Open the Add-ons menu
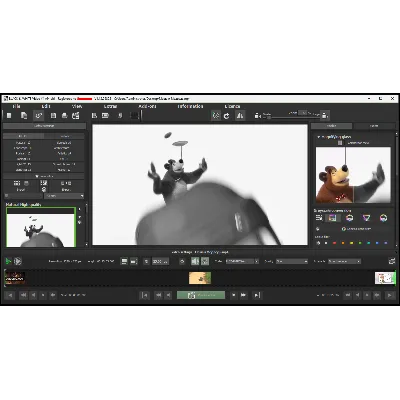 click(147, 106)
